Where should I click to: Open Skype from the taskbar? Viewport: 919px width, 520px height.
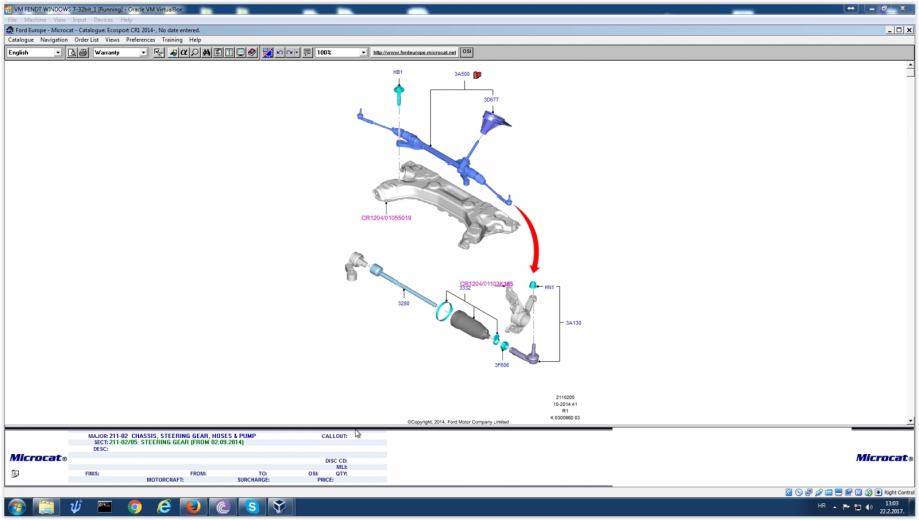251,507
